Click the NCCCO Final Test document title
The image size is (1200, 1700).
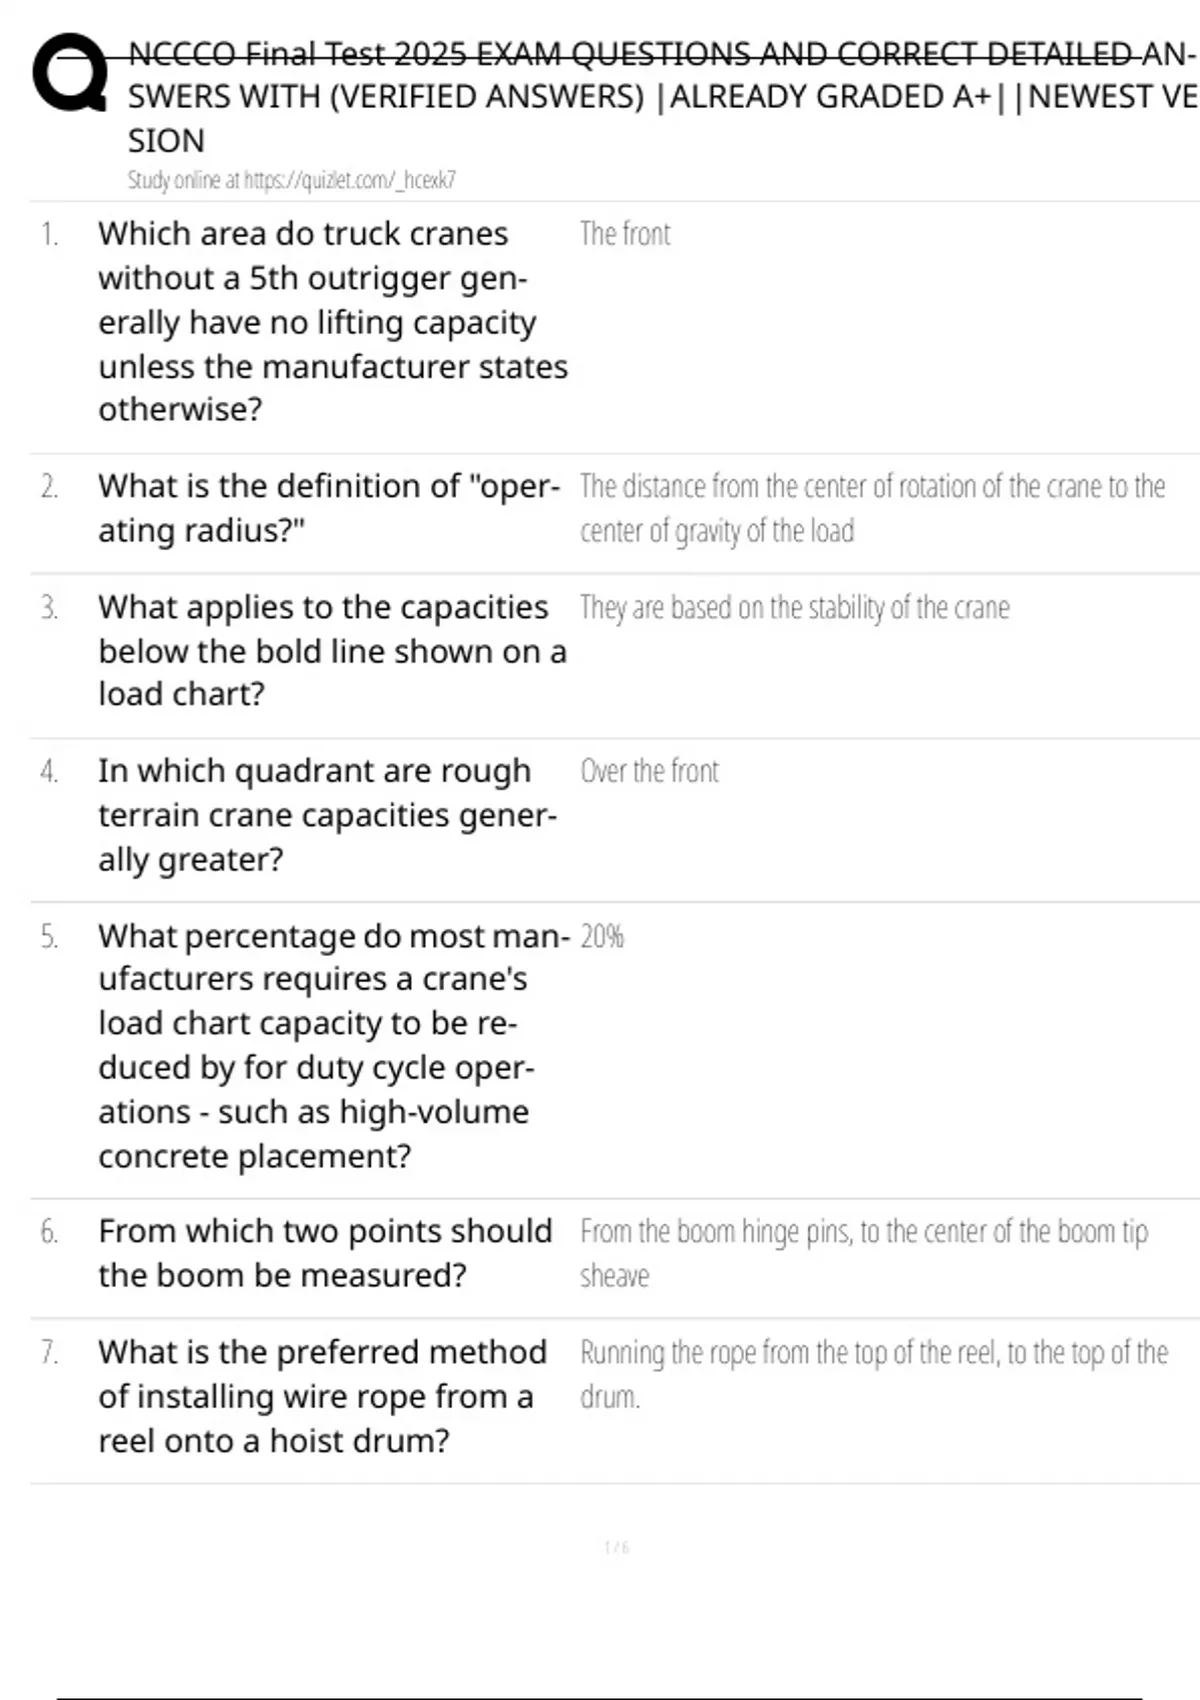pos(660,97)
